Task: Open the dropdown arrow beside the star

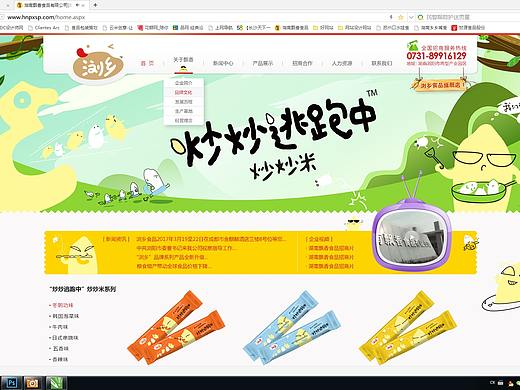Action: pyautogui.click(x=411, y=17)
